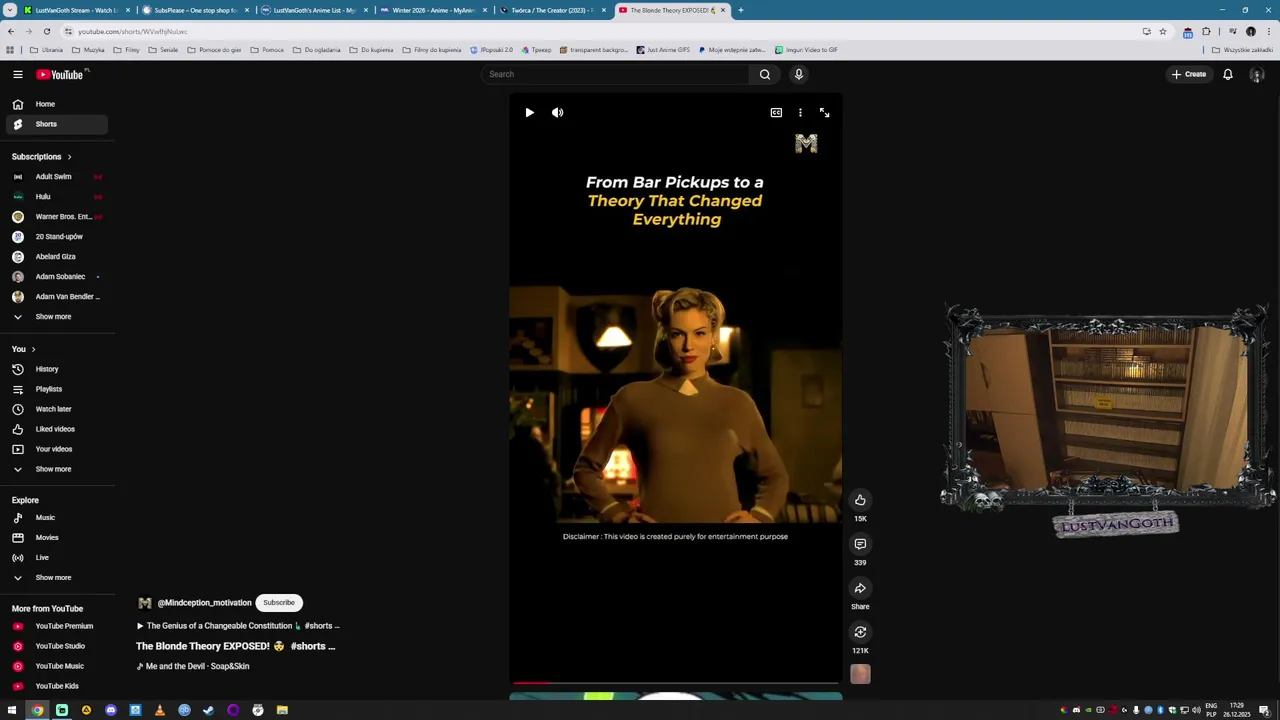Open the sound thumbnail below Remix
Viewport: 1280px width, 720px height.
pos(860,674)
